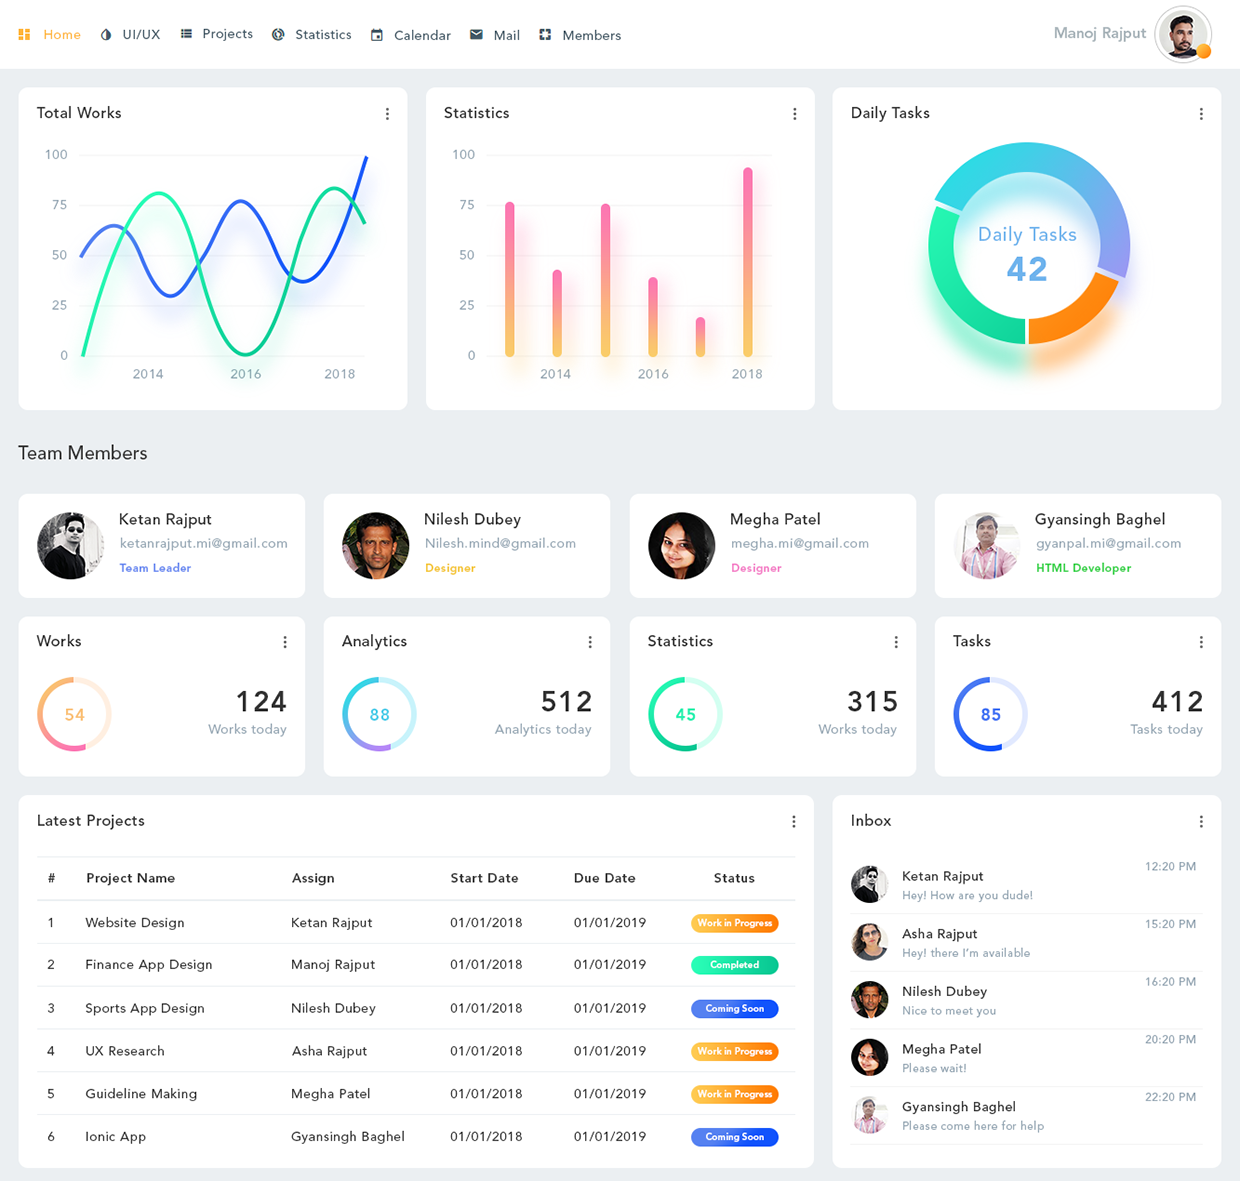Click Coming Soon badge for Sports App Design

(734, 1009)
